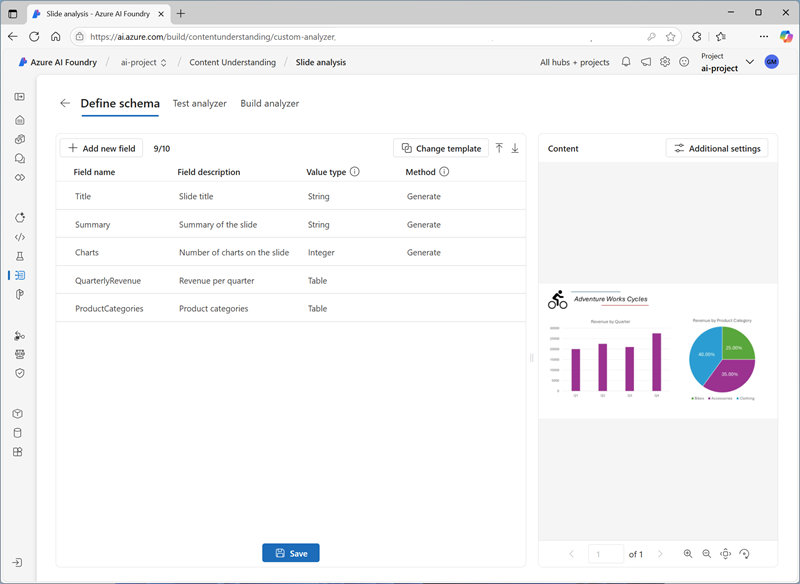
Task: Switch to the Test analyzer tab
Action: click(x=199, y=104)
